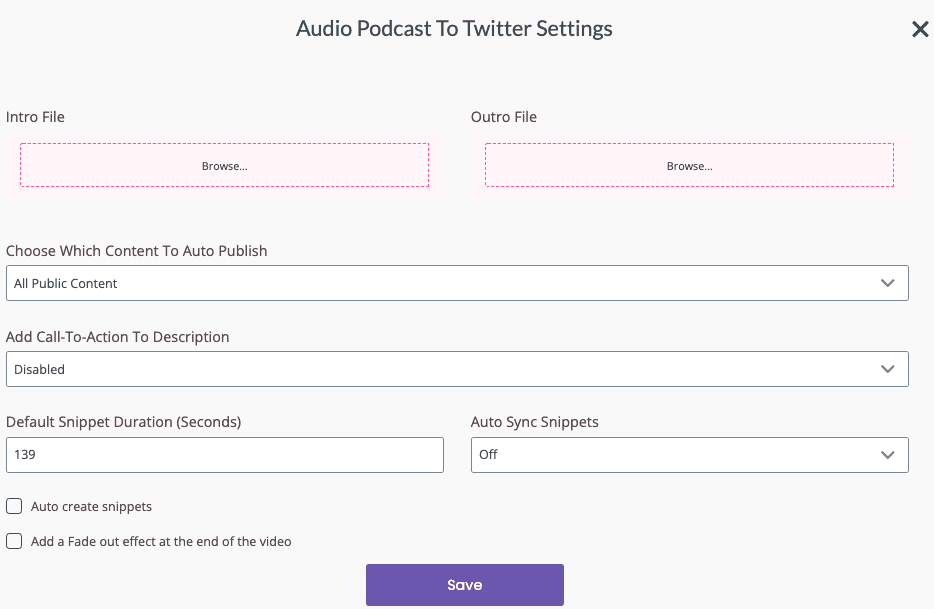Browse for an Intro File
Image resolution: width=934 pixels, height=609 pixels.
pos(225,165)
